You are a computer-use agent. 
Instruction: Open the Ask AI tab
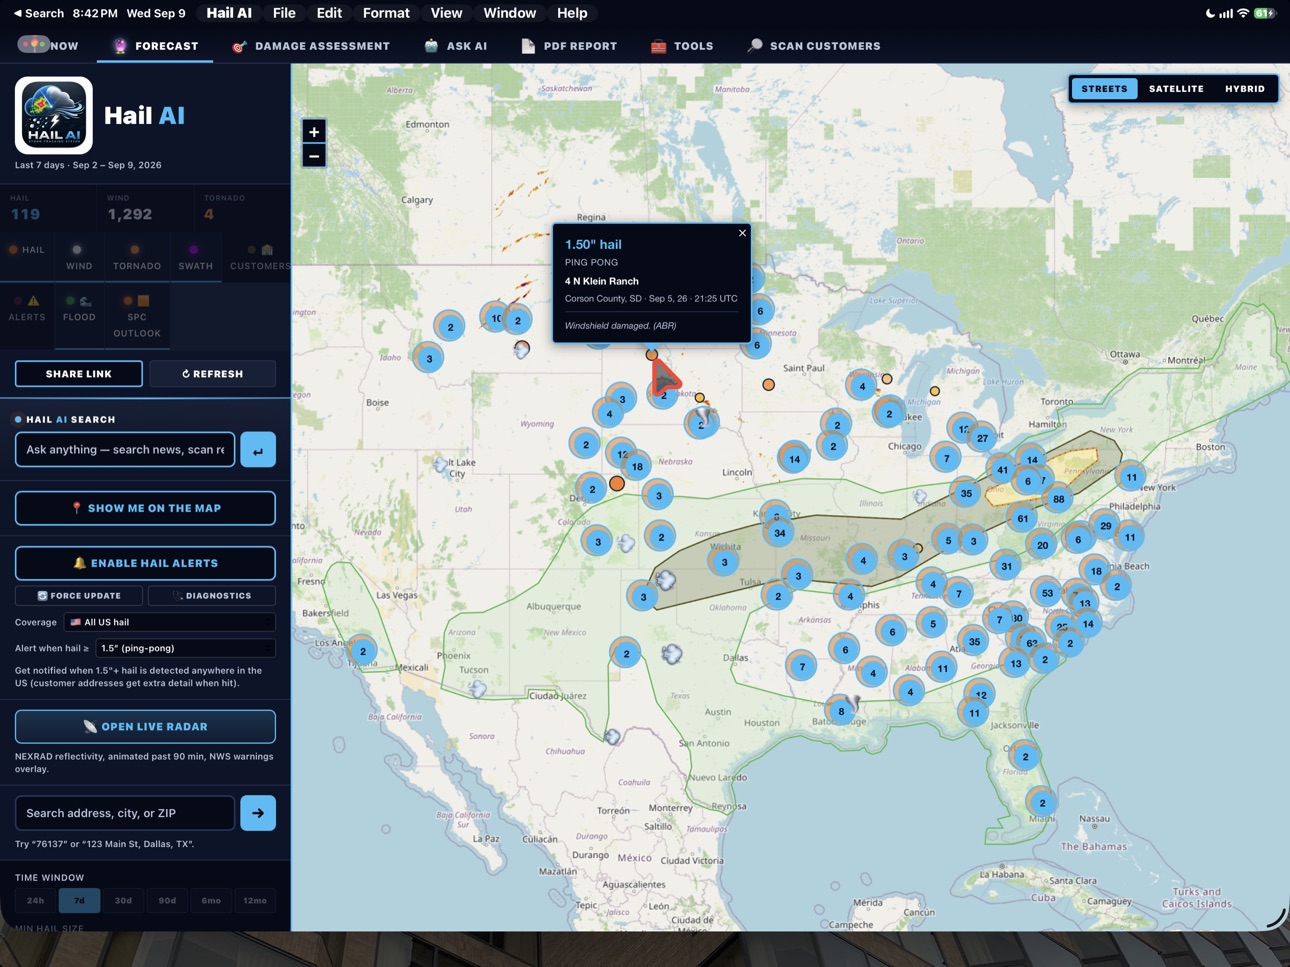(455, 46)
